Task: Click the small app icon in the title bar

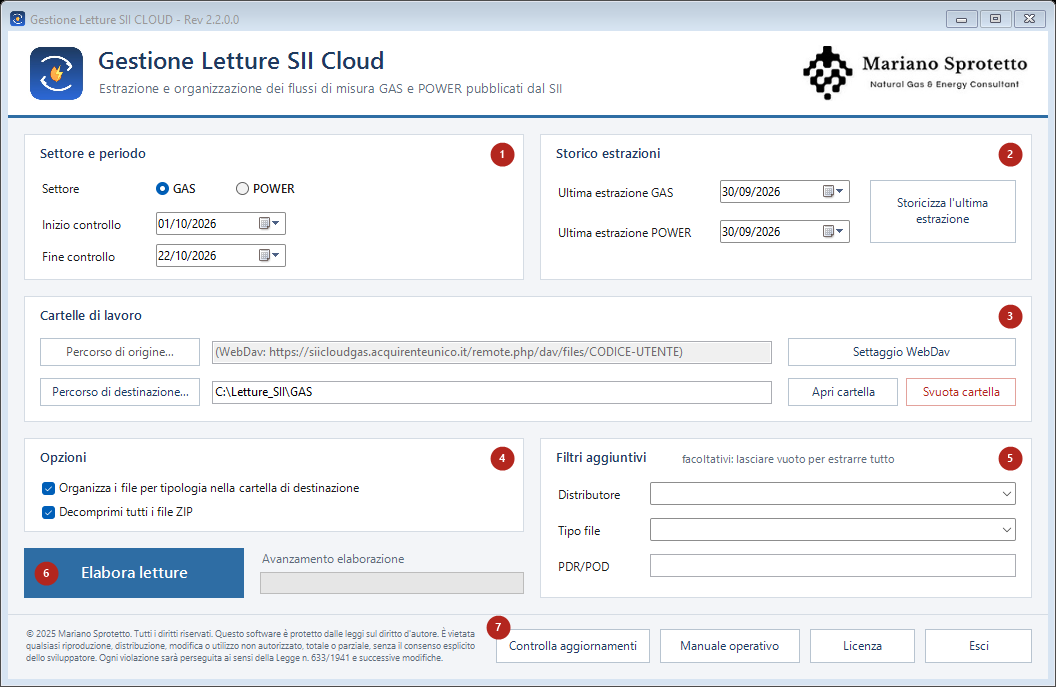Action: pyautogui.click(x=18, y=19)
